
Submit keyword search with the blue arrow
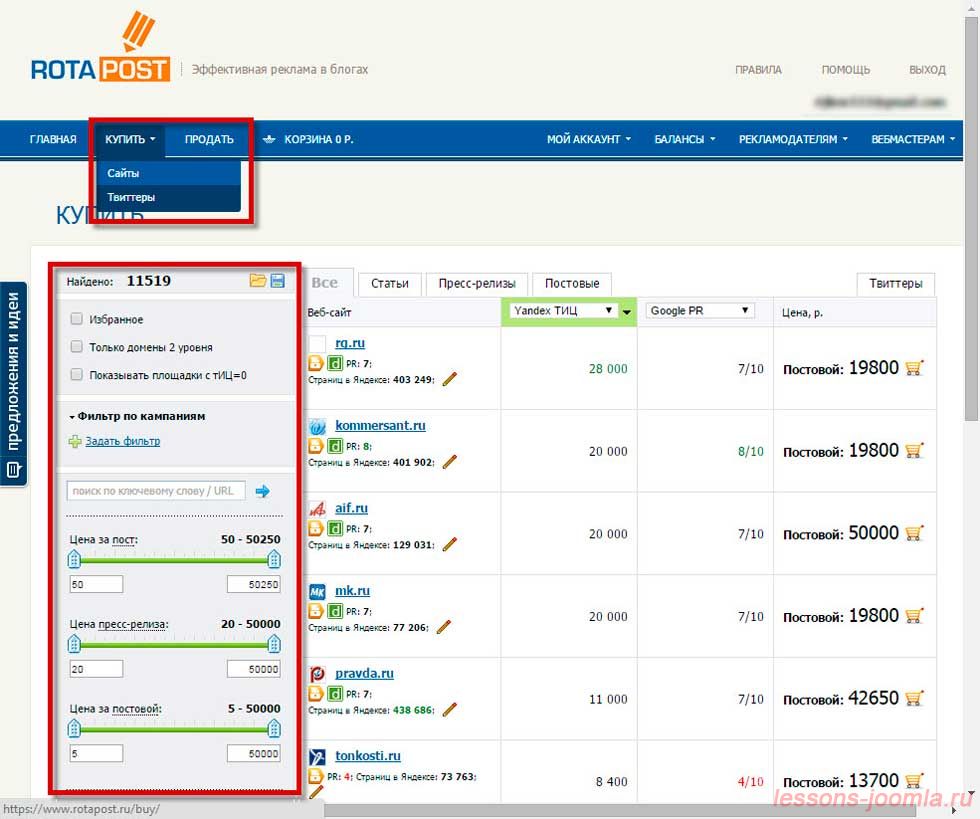click(262, 491)
